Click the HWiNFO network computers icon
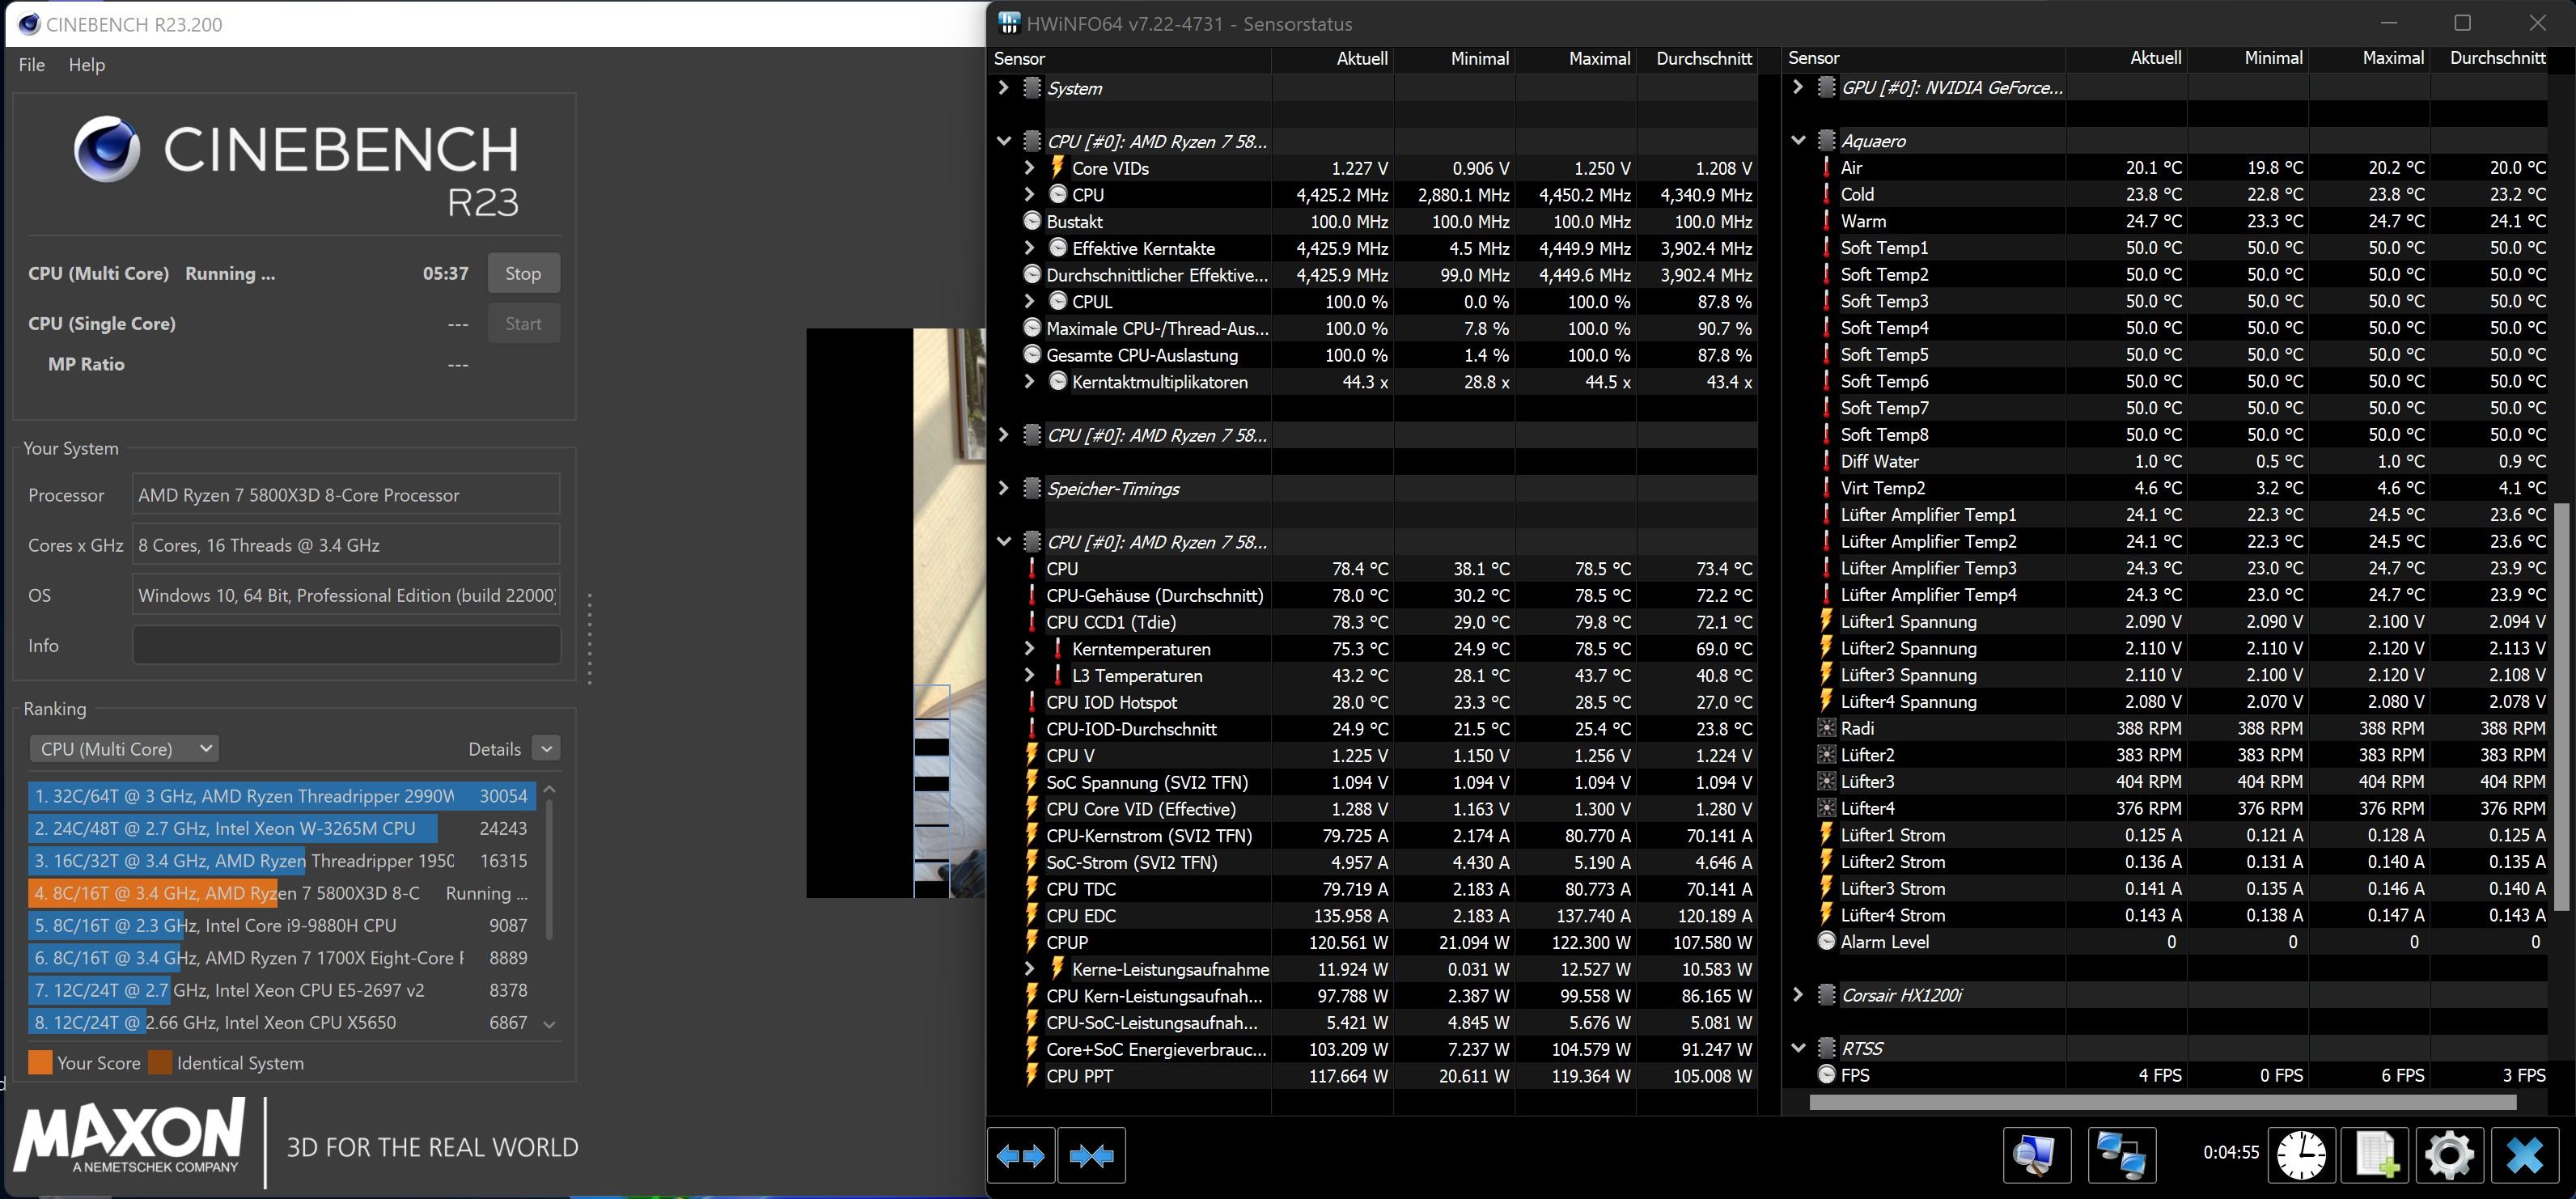The image size is (2576, 1199). coord(2121,1156)
